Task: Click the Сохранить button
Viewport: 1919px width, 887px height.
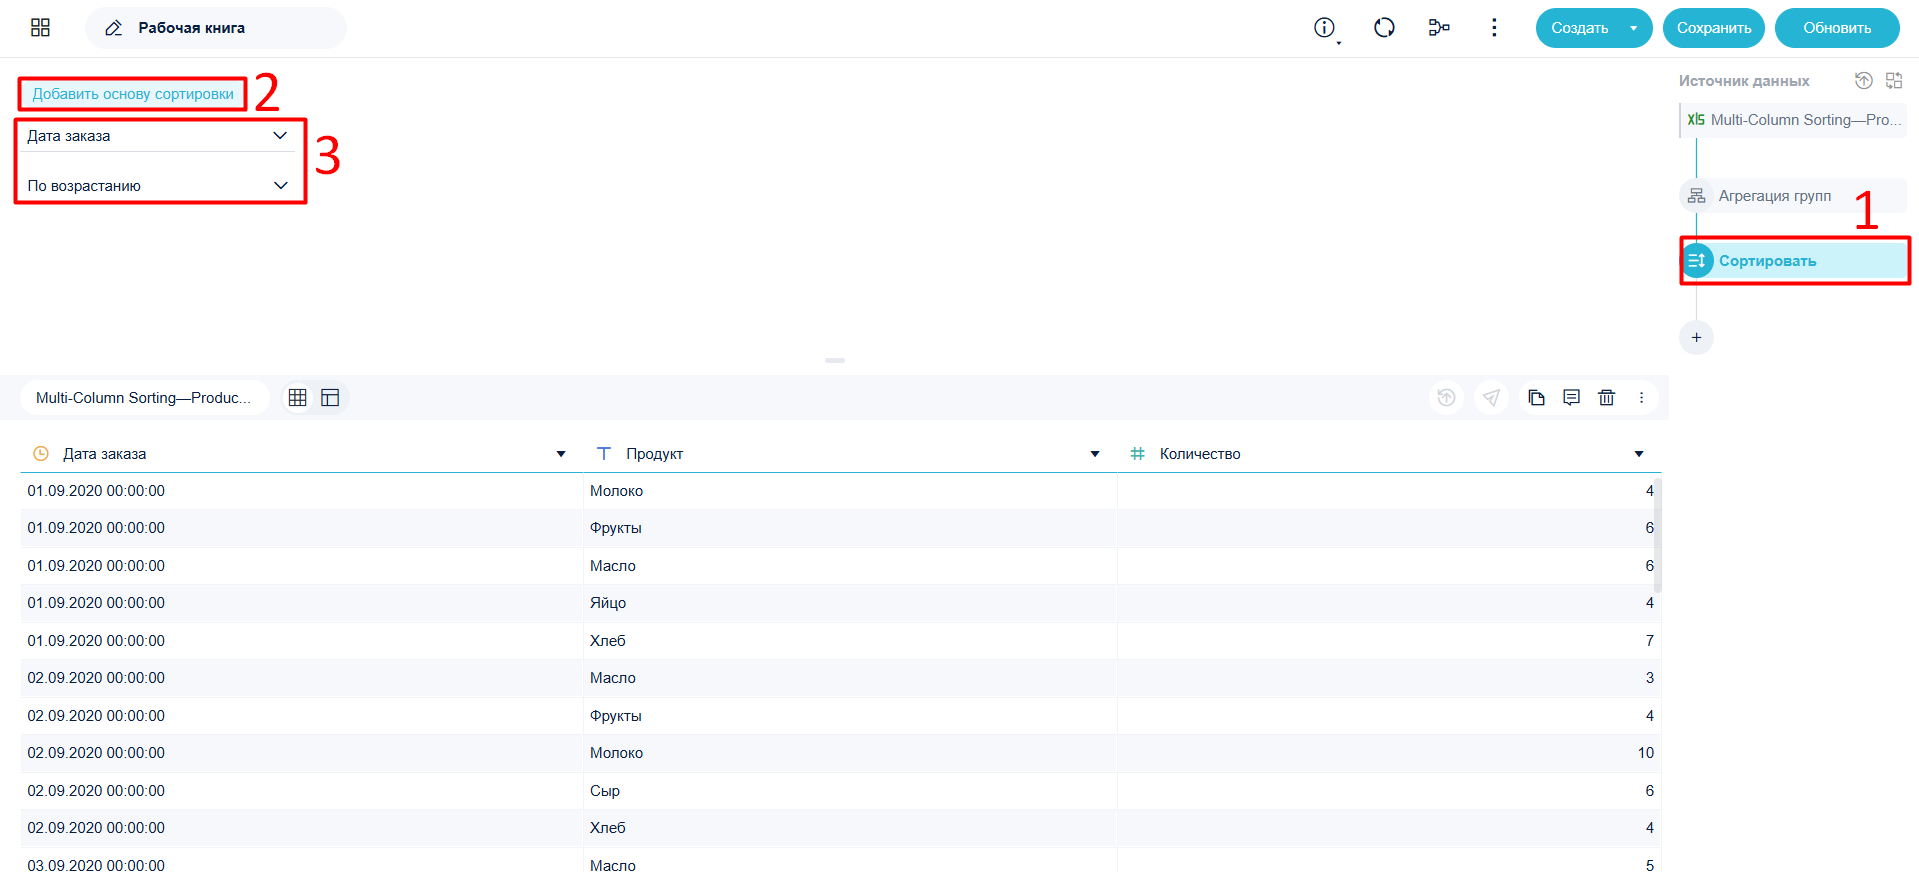Action: (1714, 28)
